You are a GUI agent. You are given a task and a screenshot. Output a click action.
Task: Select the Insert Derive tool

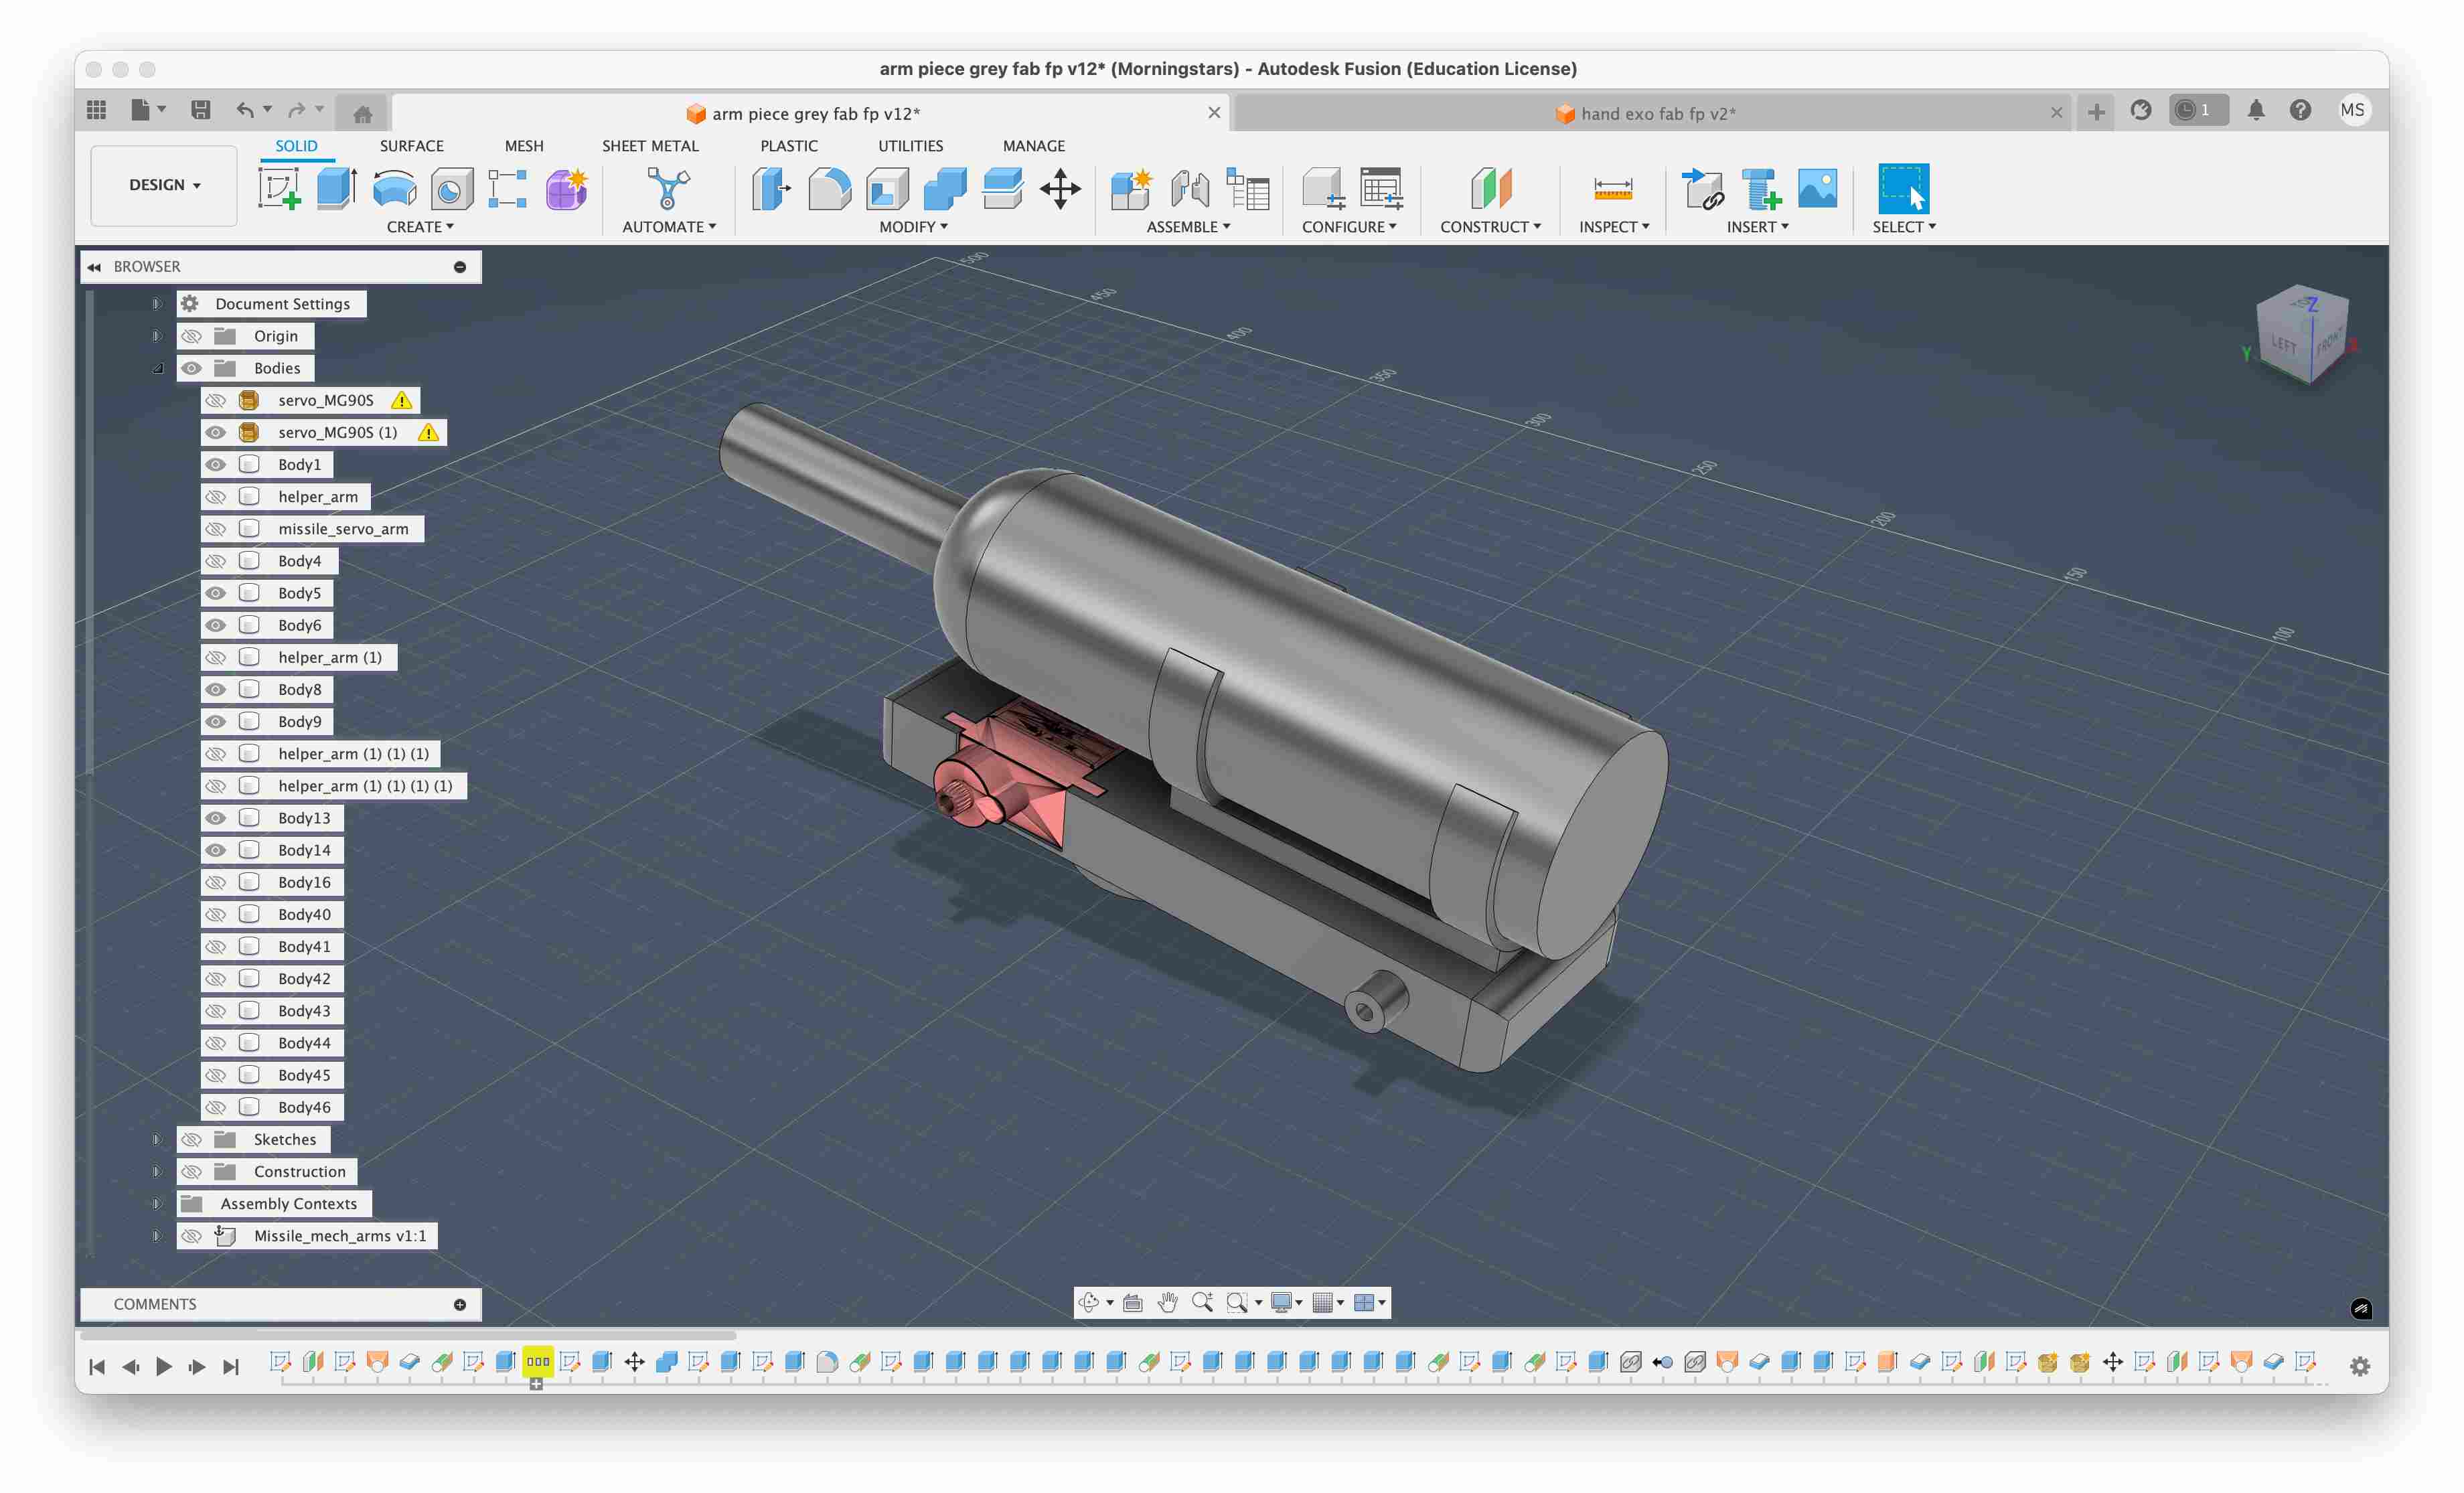tap(1703, 188)
